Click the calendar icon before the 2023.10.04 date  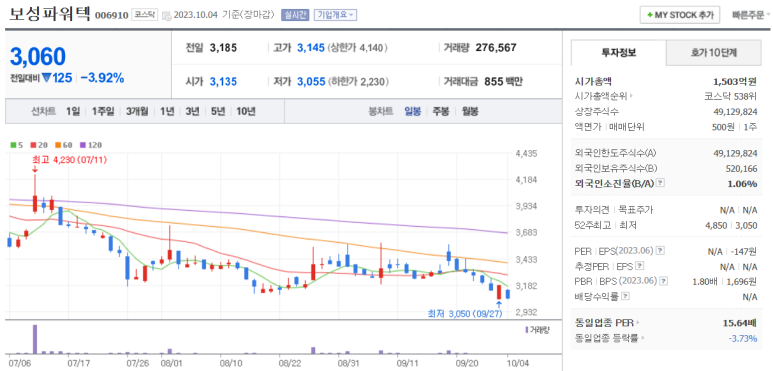tap(167, 15)
